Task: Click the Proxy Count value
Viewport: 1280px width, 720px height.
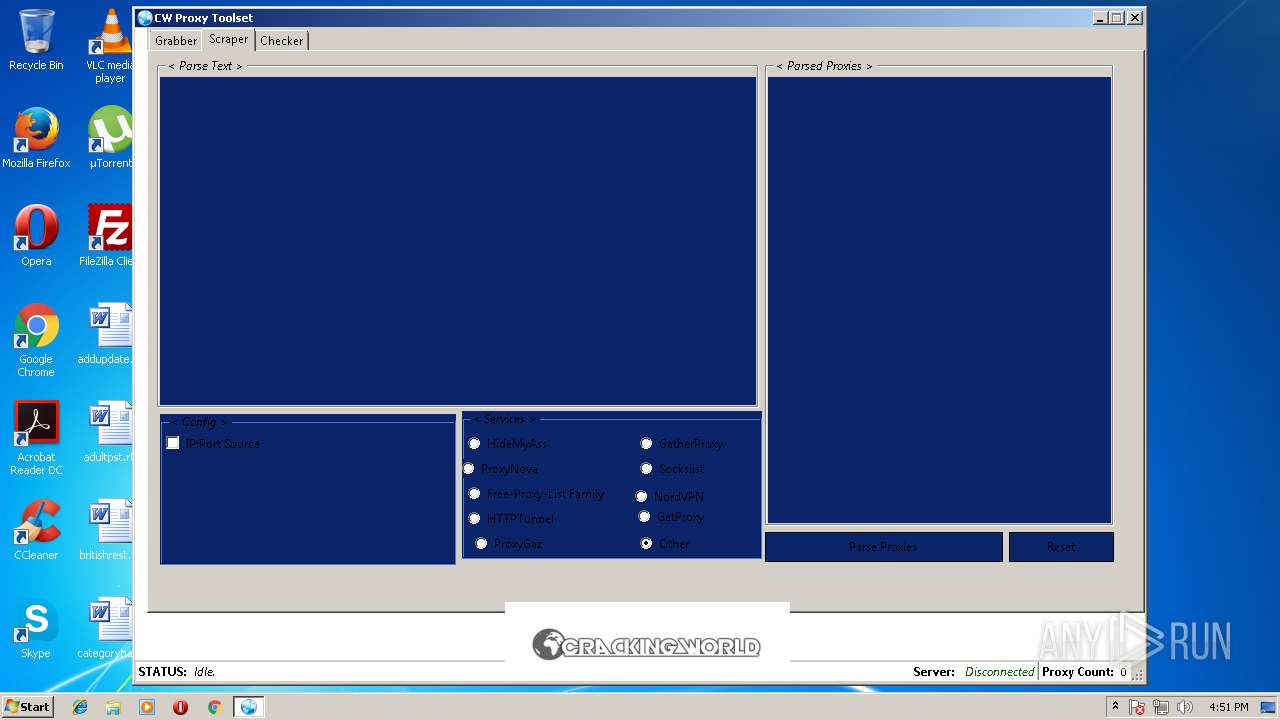Action: (x=1123, y=672)
